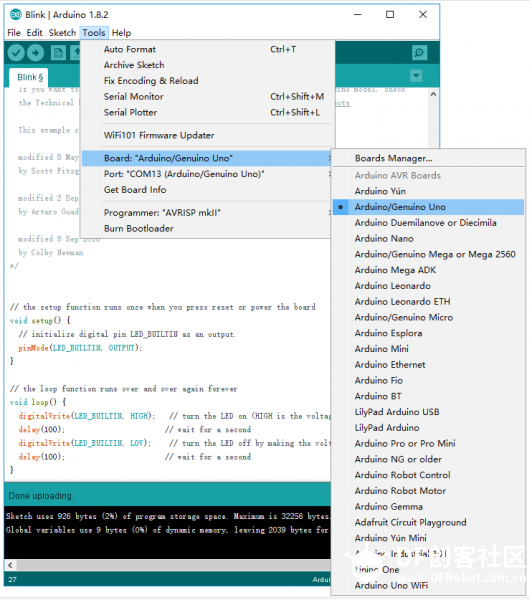The width and height of the screenshot is (532, 600).
Task: Open the Sketch menu
Action: click(62, 33)
